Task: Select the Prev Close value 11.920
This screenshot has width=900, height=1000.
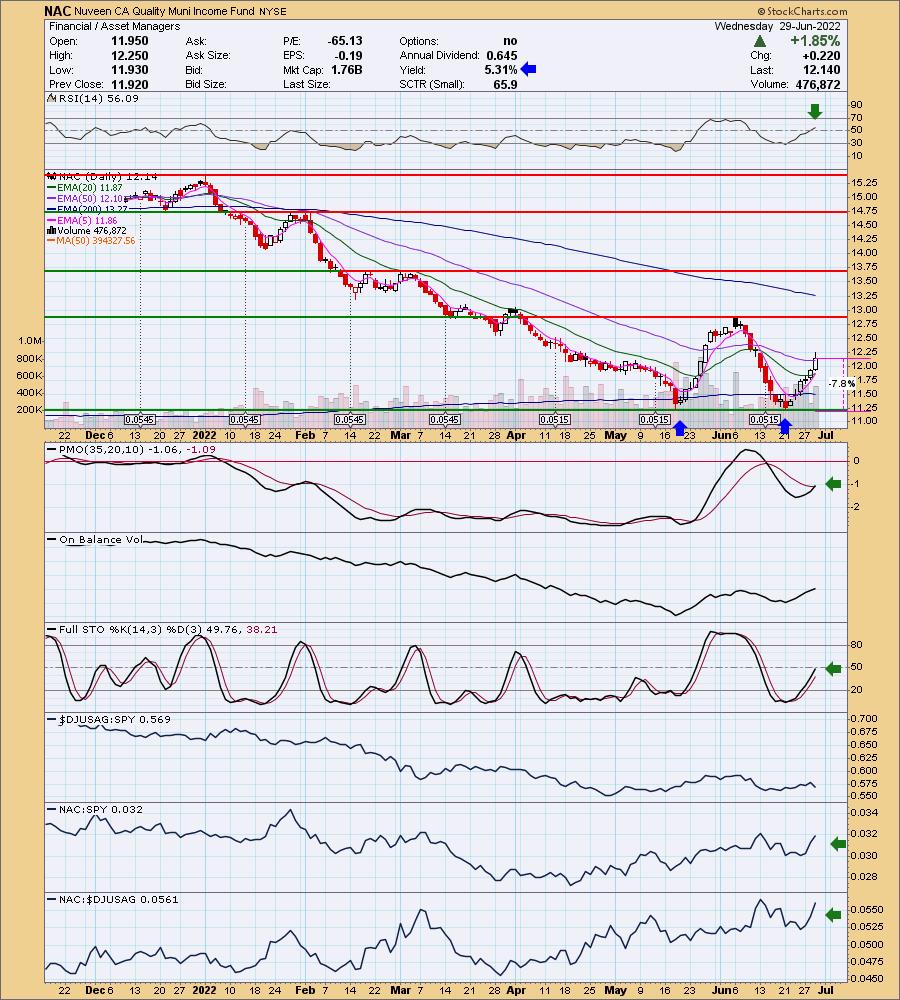Action: point(129,85)
